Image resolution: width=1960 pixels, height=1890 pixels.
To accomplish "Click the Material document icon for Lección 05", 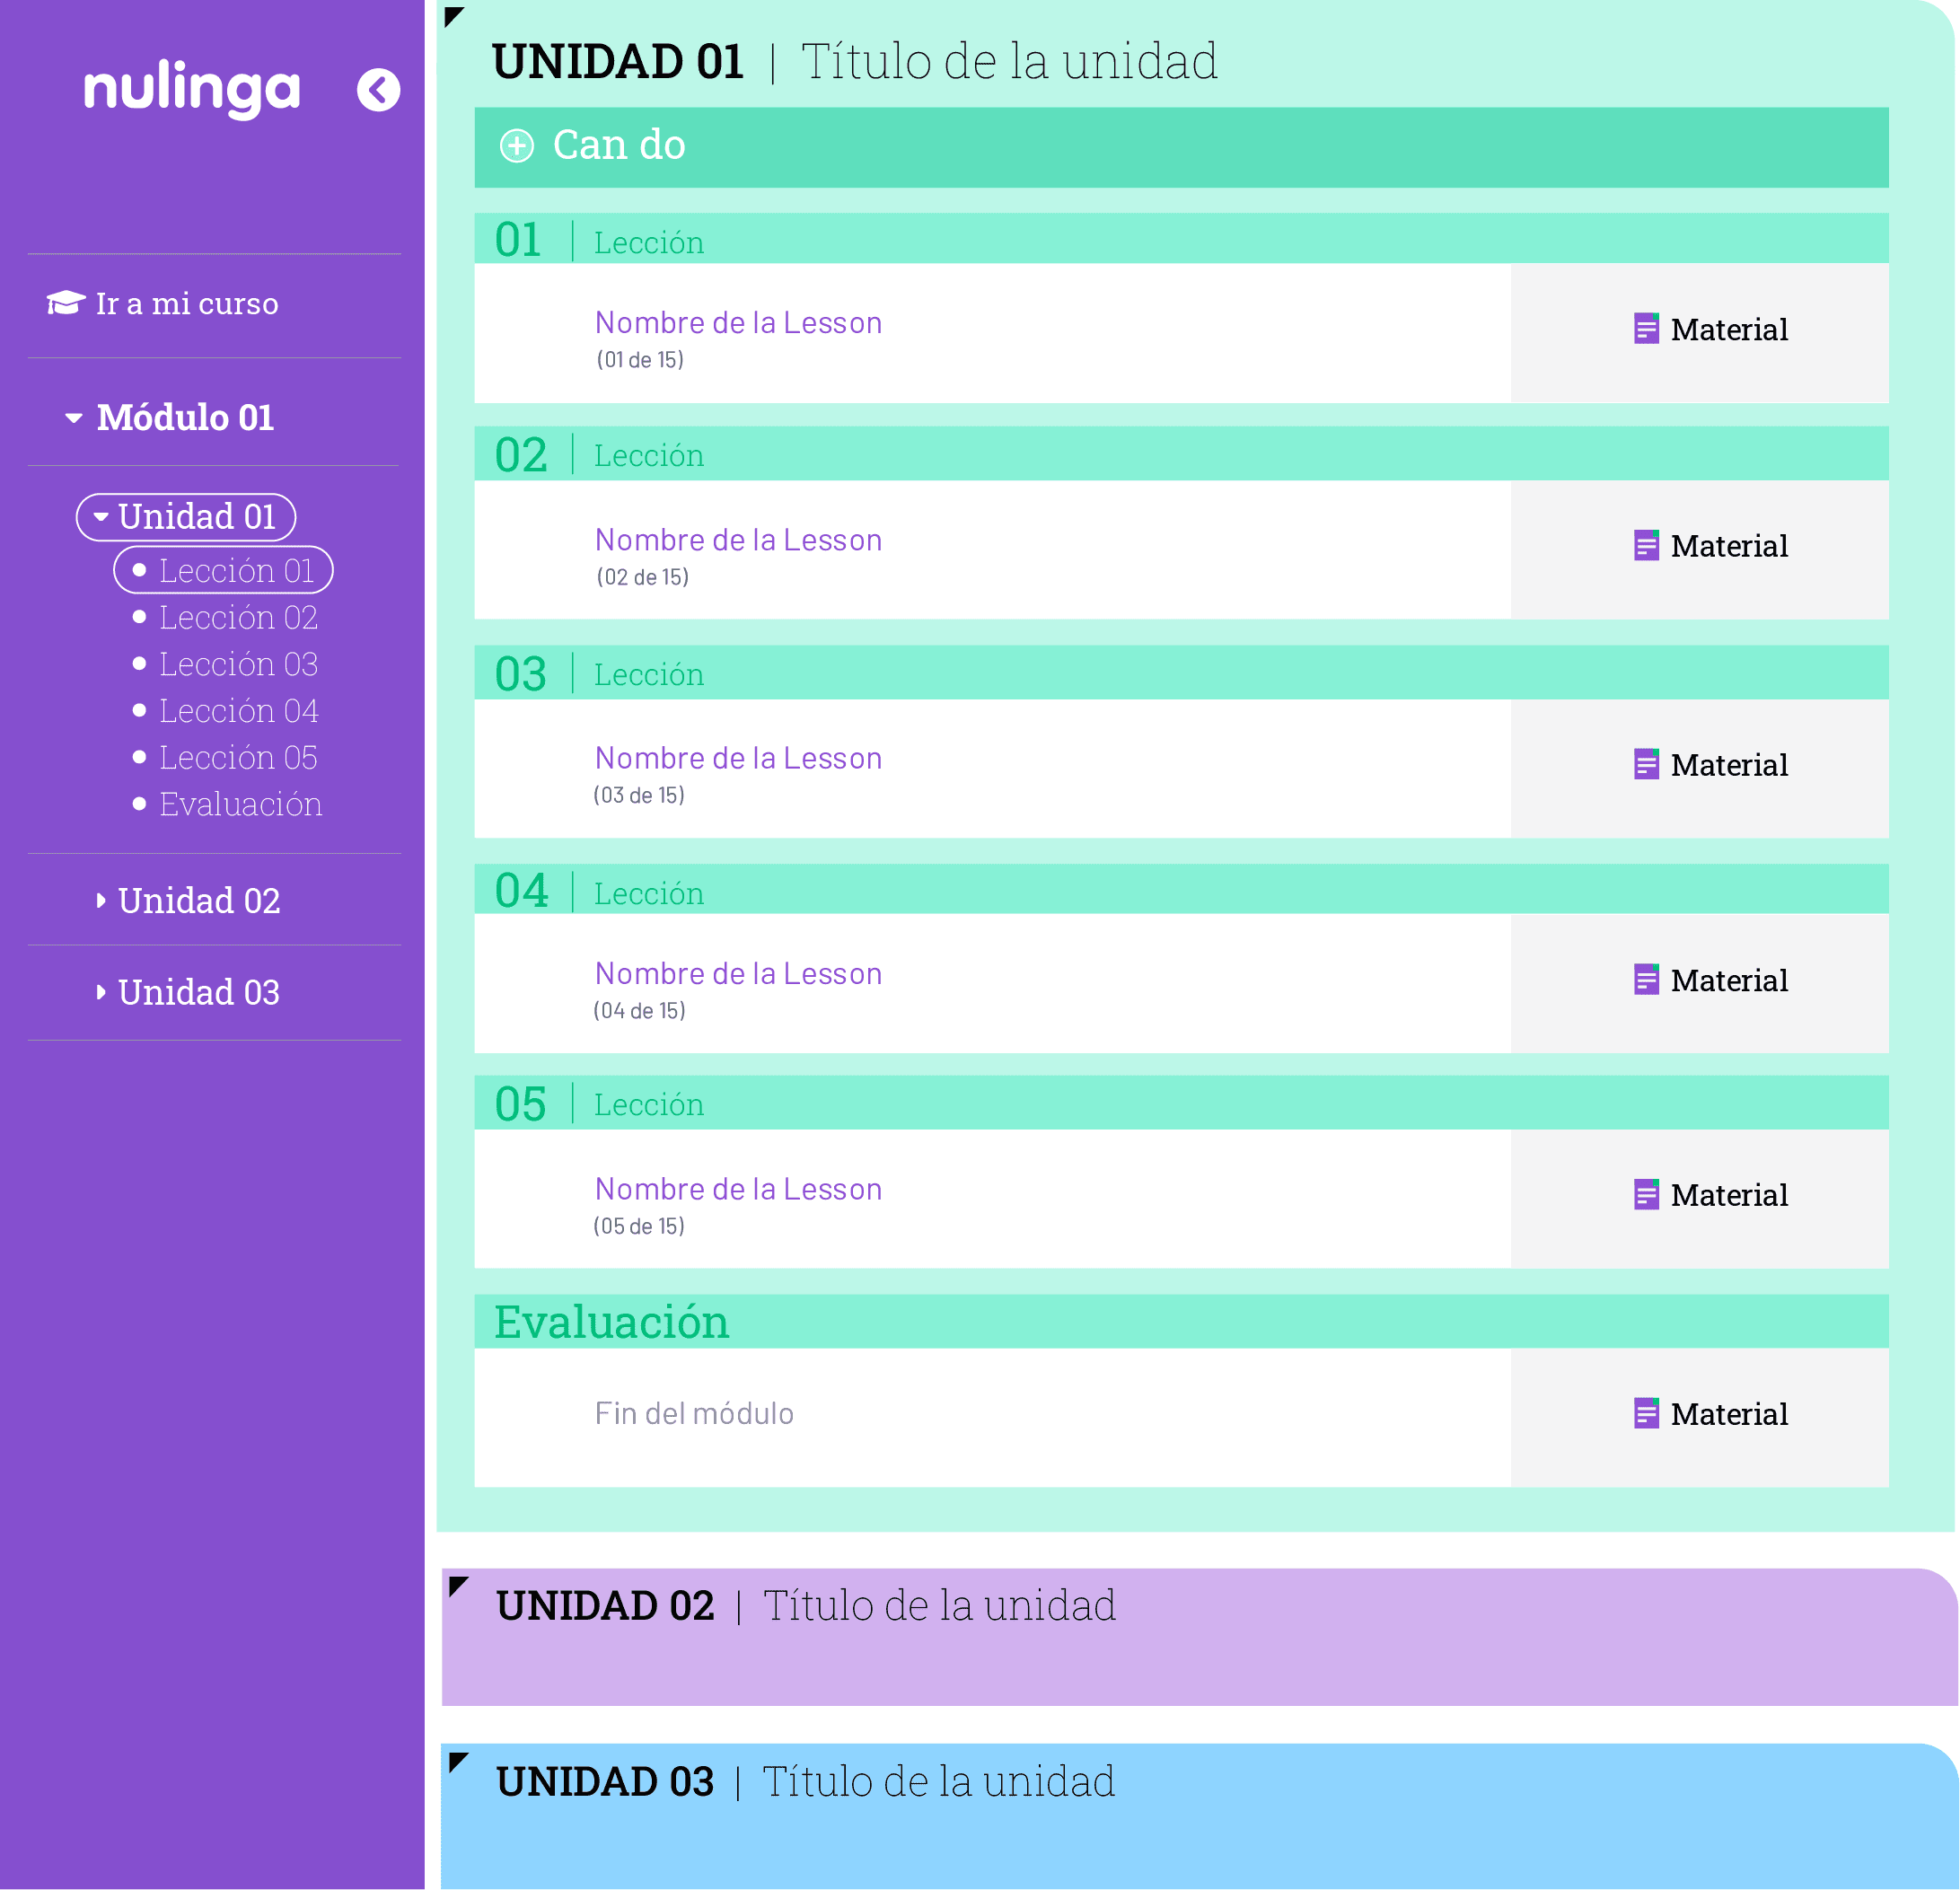I will (x=1646, y=1195).
